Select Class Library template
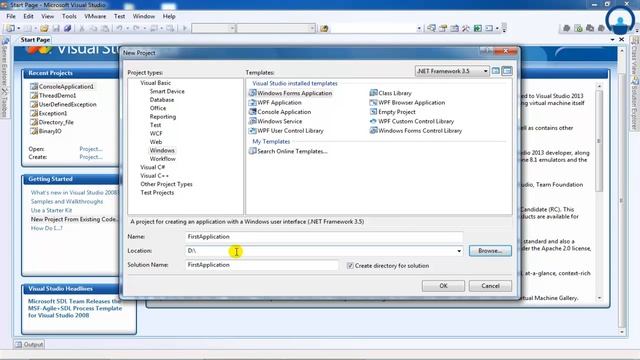This screenshot has width=640, height=360. pos(391,93)
